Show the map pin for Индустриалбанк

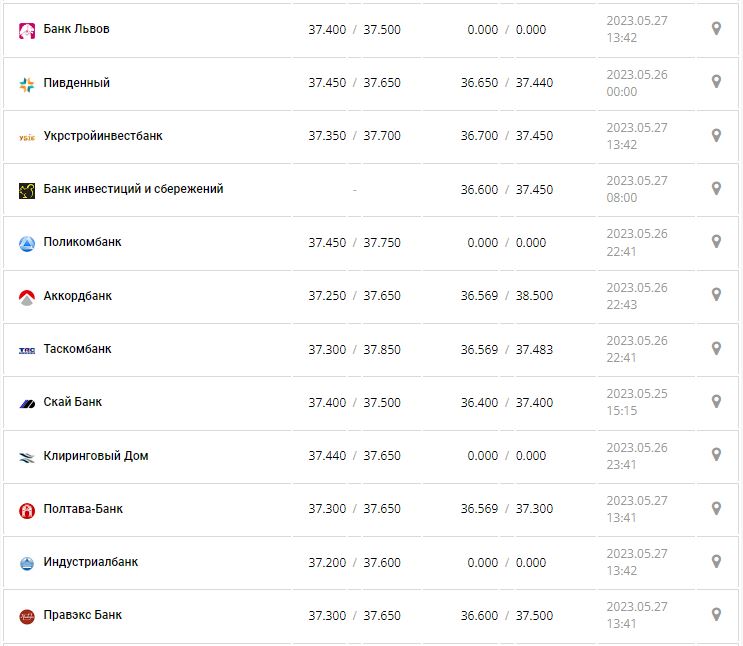tap(716, 561)
